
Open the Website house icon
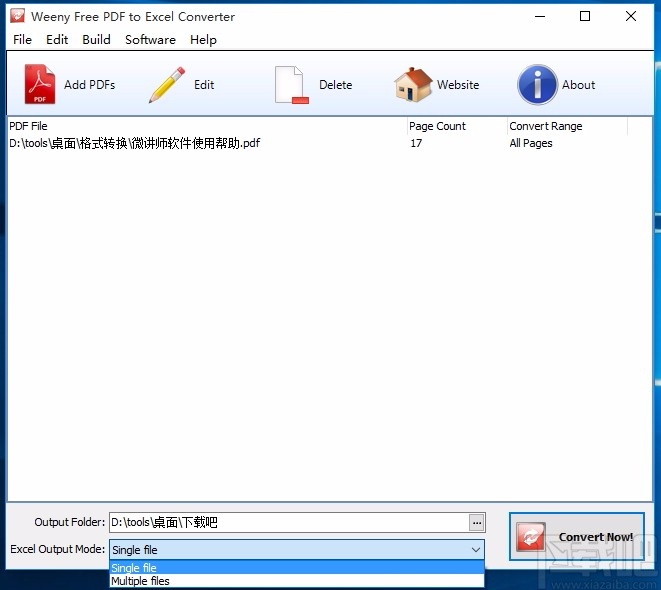click(x=413, y=84)
